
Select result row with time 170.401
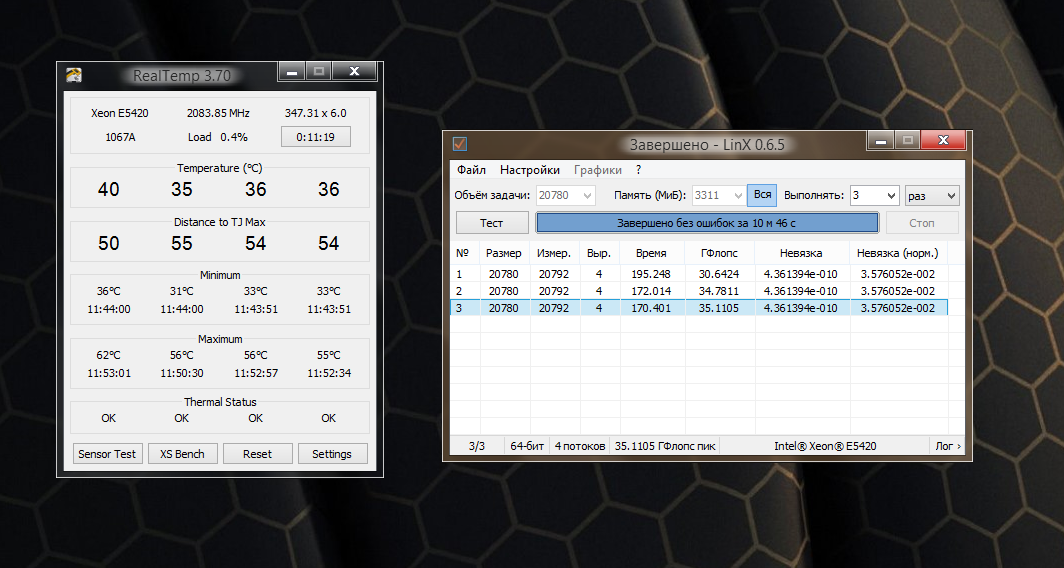coord(699,308)
